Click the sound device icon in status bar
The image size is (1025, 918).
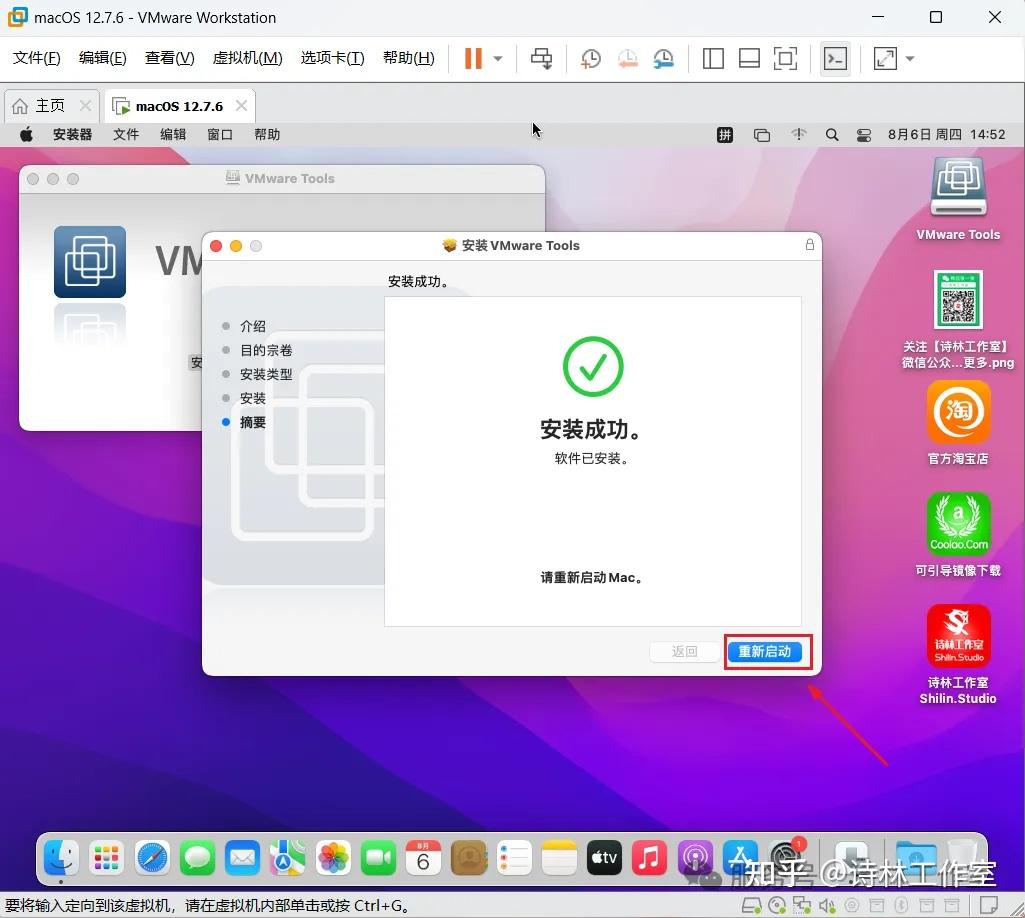pos(827,906)
